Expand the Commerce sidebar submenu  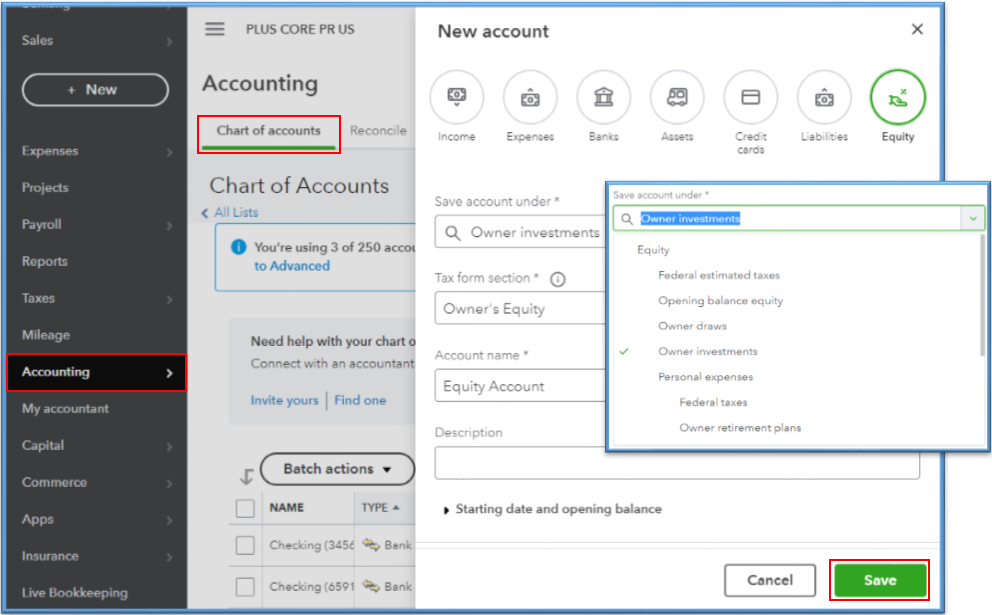(169, 483)
